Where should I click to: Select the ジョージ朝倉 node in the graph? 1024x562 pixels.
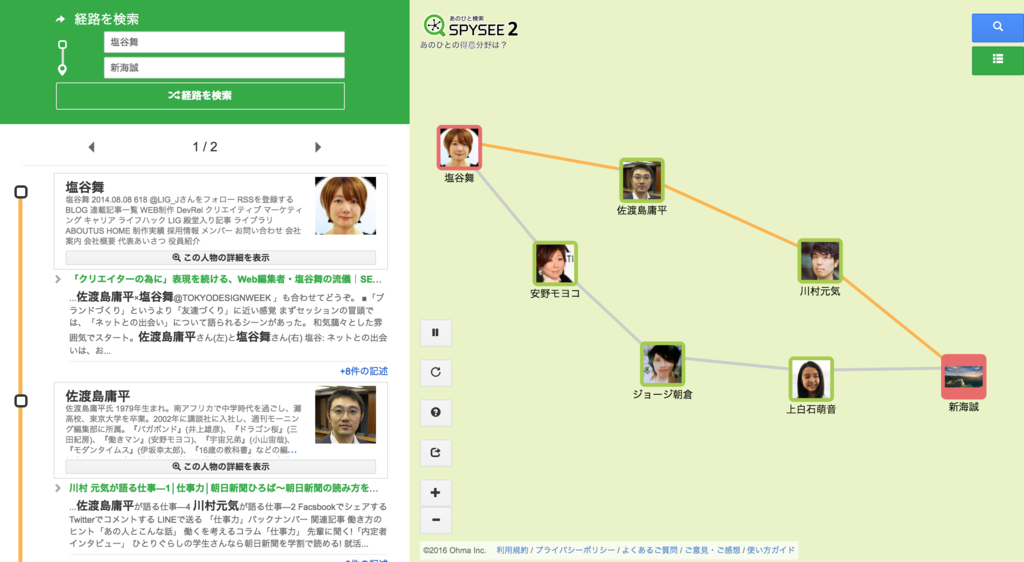[662, 364]
